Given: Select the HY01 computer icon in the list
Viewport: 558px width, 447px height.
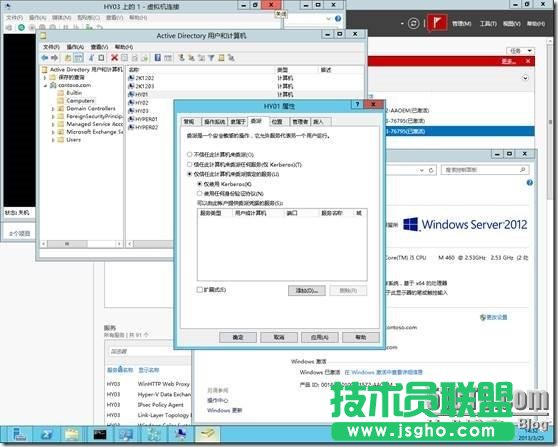Looking at the screenshot, I should [131, 94].
